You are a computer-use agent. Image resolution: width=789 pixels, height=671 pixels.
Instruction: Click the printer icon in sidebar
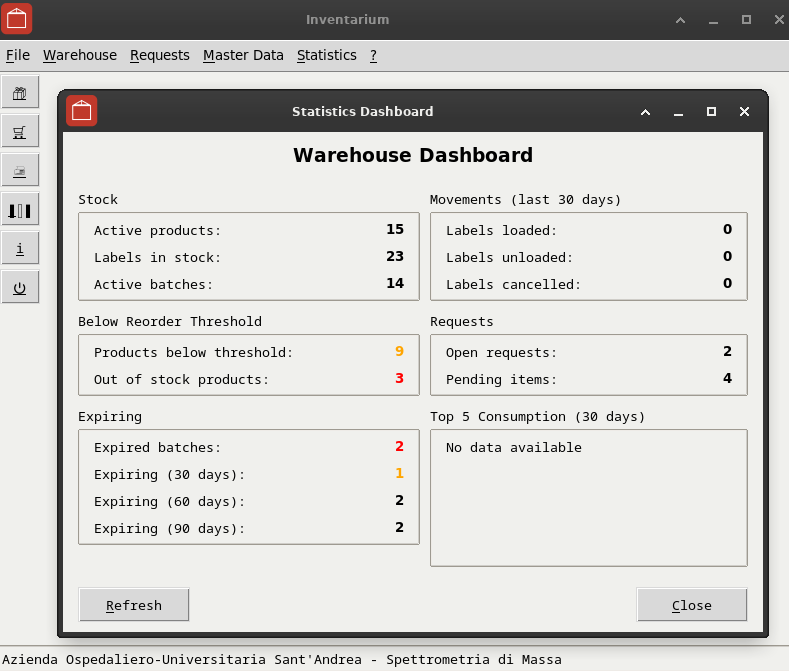[20, 171]
